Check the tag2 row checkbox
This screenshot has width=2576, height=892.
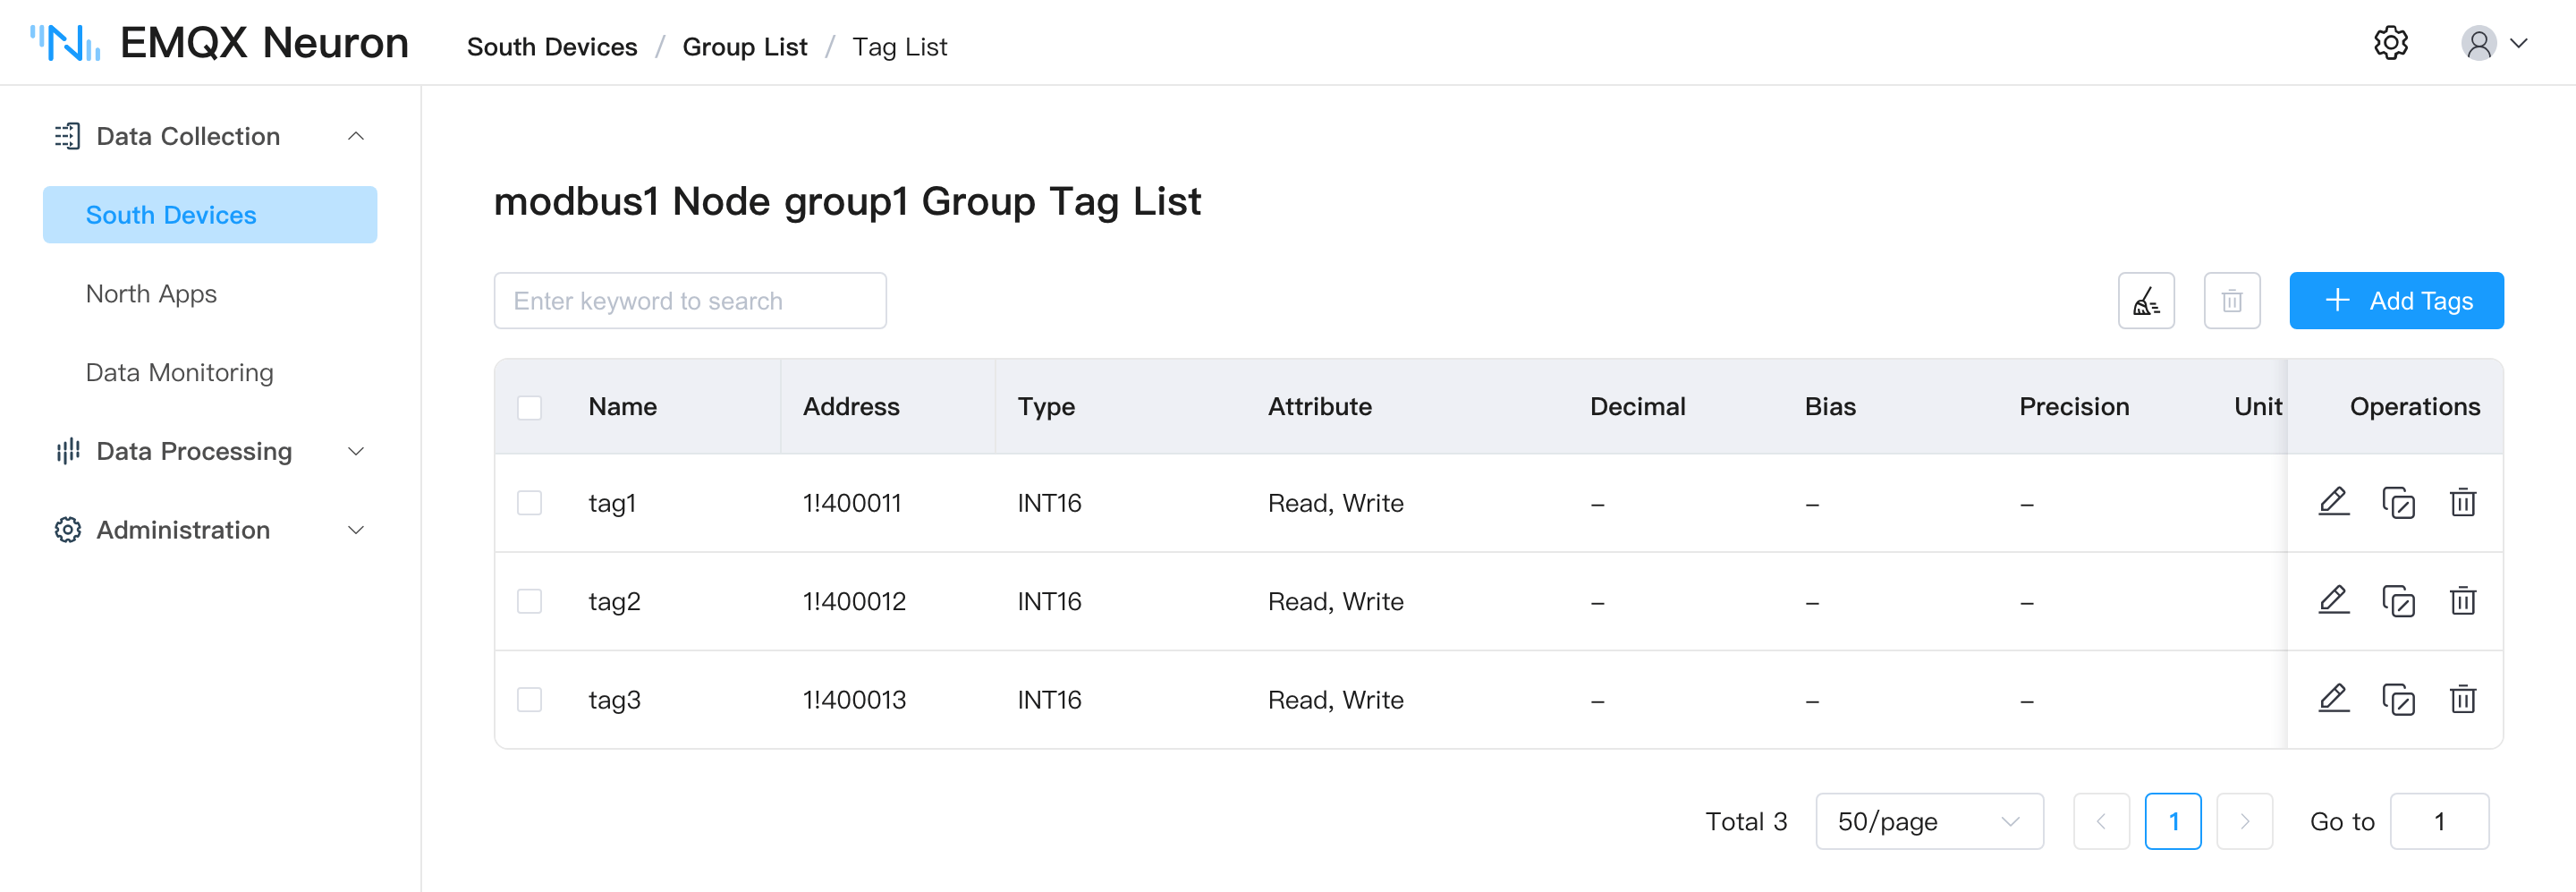click(x=529, y=601)
